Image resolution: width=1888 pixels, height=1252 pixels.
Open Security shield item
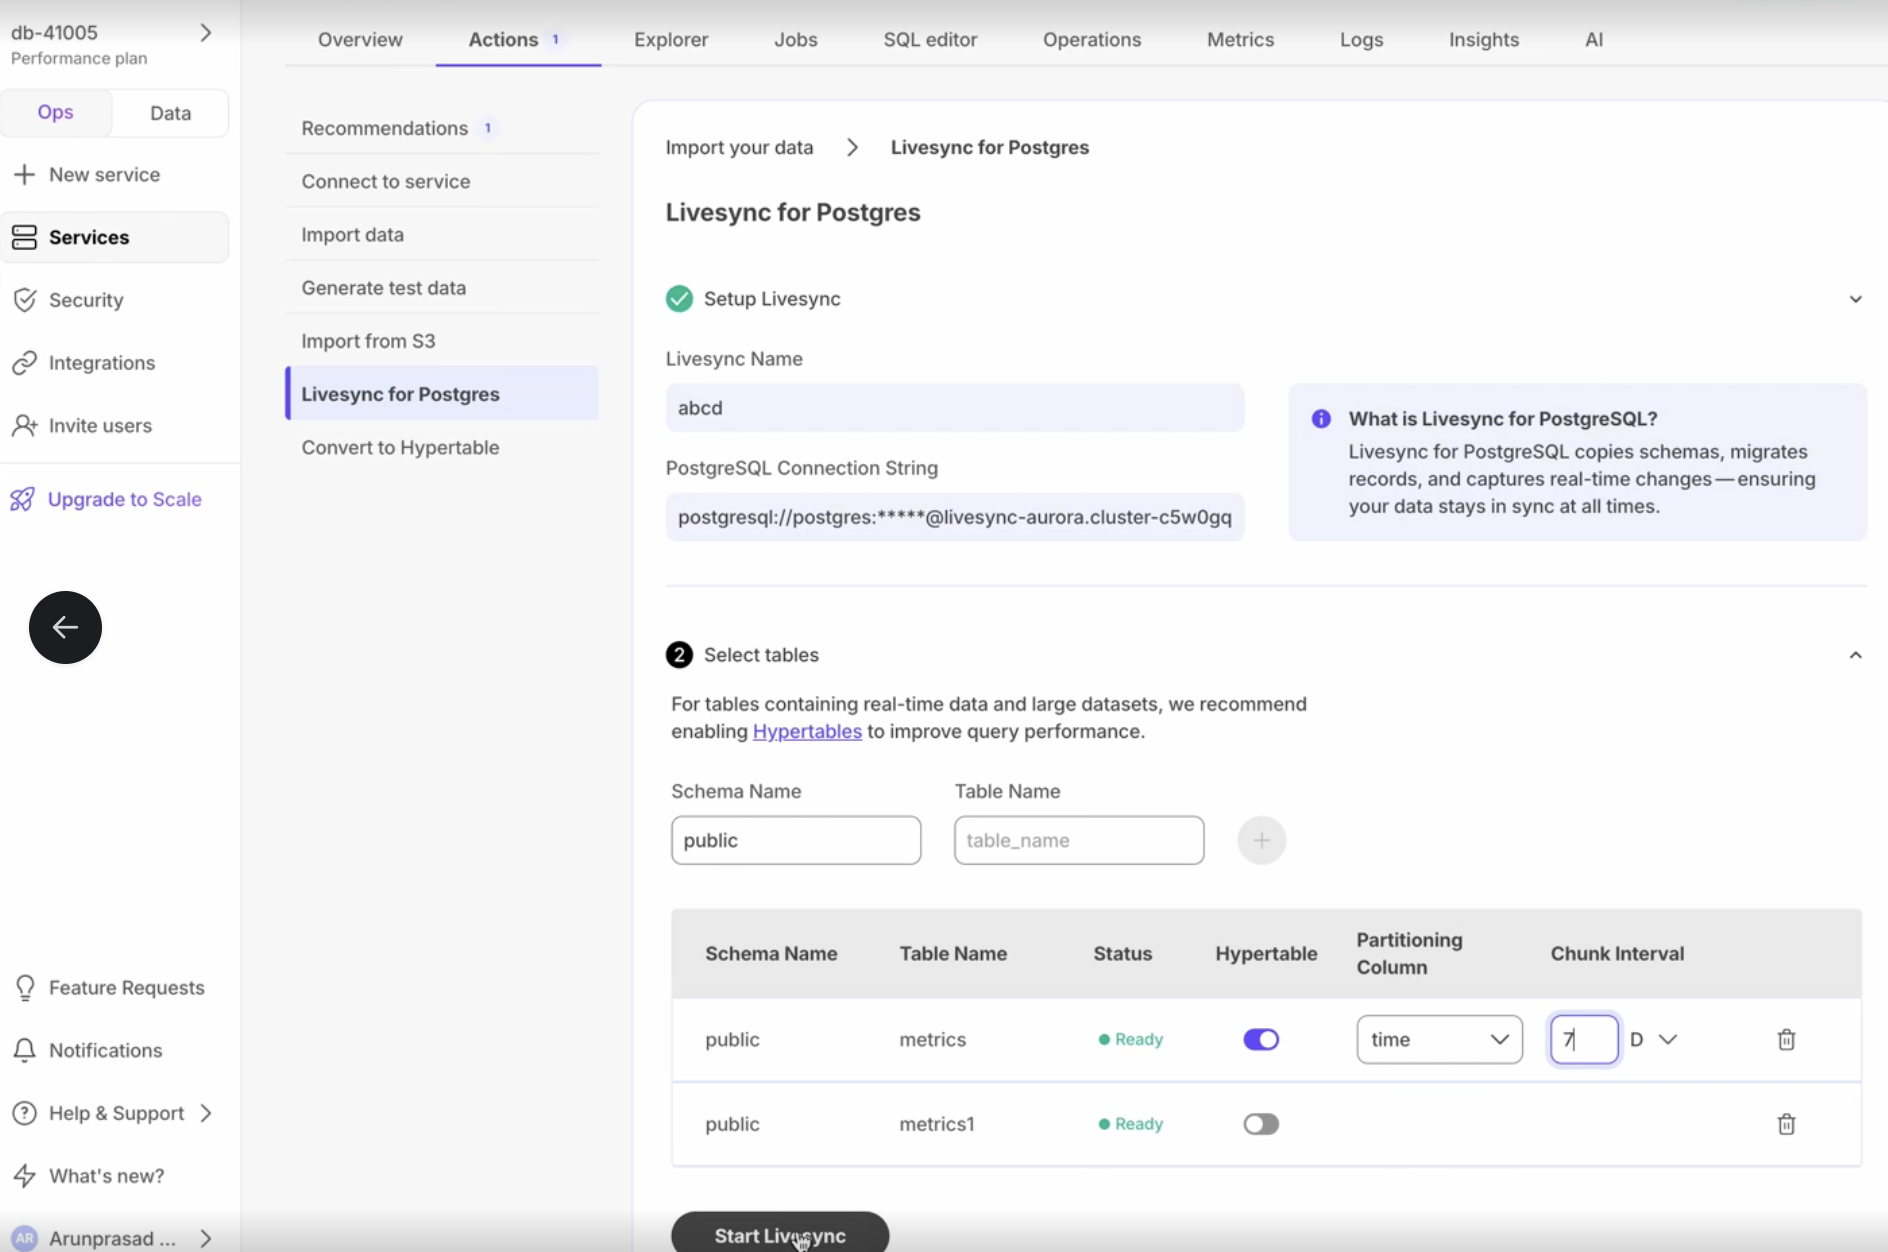(x=25, y=300)
